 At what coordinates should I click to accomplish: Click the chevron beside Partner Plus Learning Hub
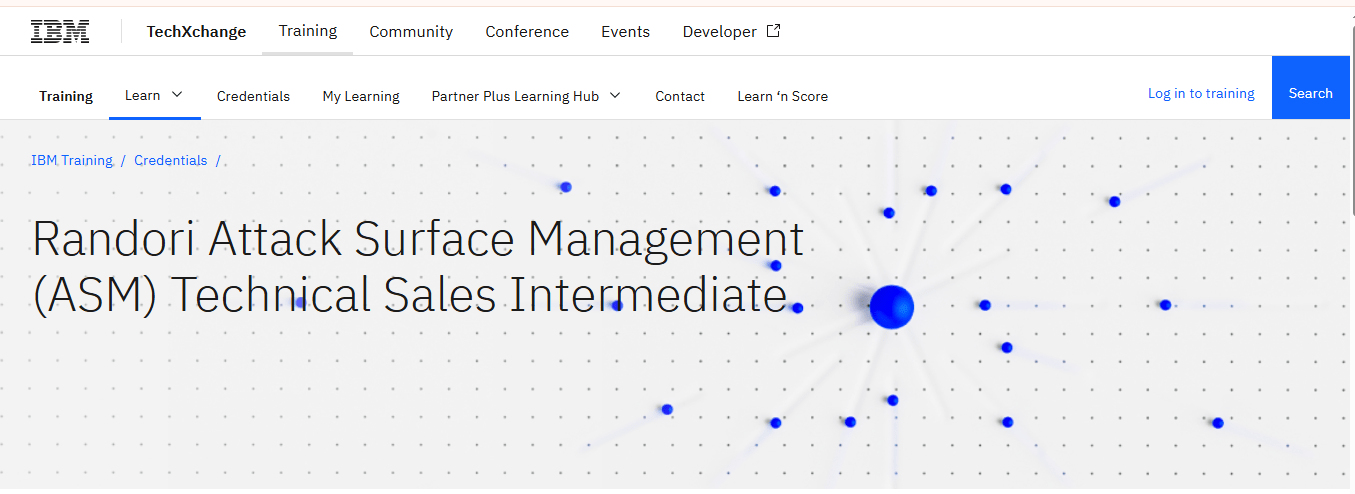(x=615, y=96)
